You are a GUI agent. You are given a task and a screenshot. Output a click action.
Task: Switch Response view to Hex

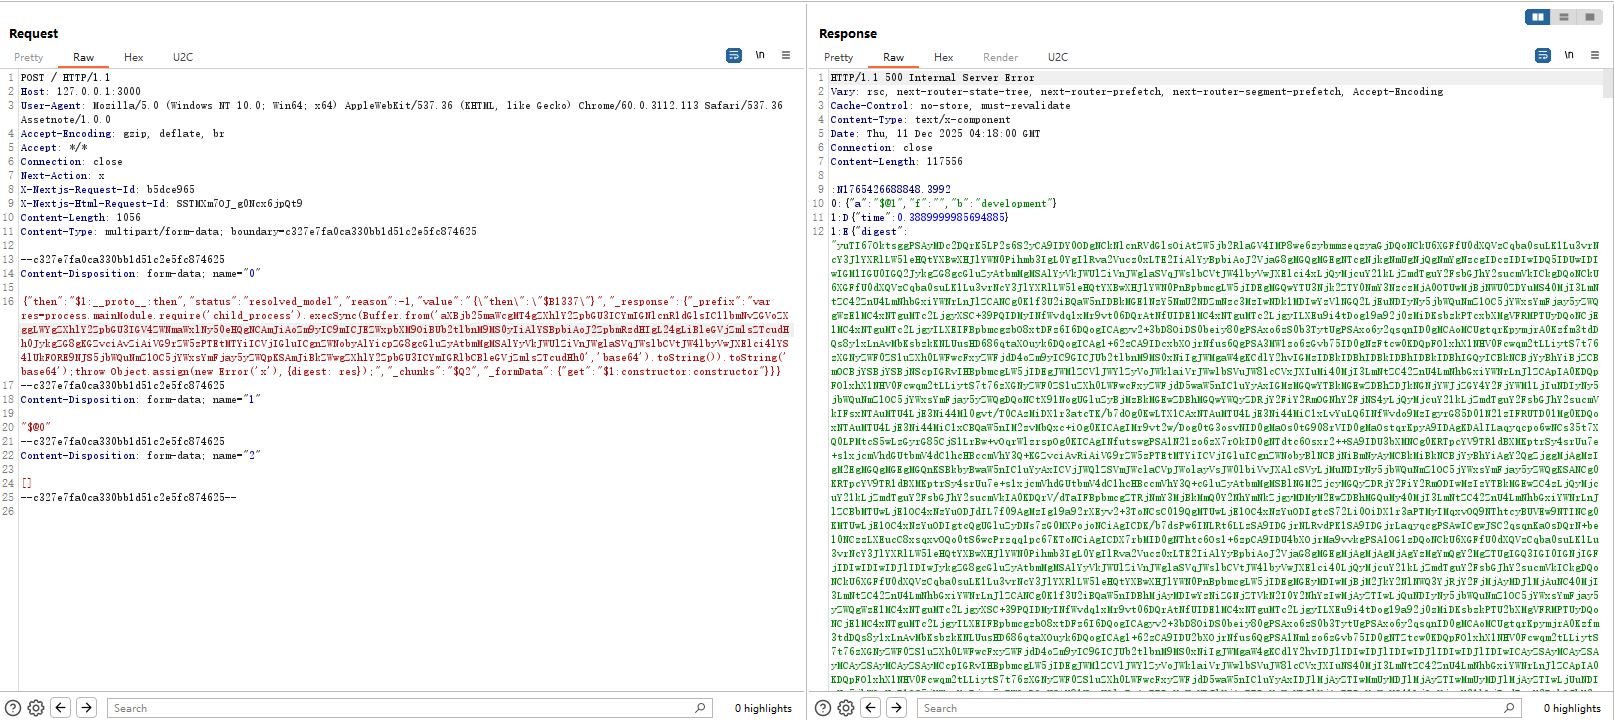point(943,58)
